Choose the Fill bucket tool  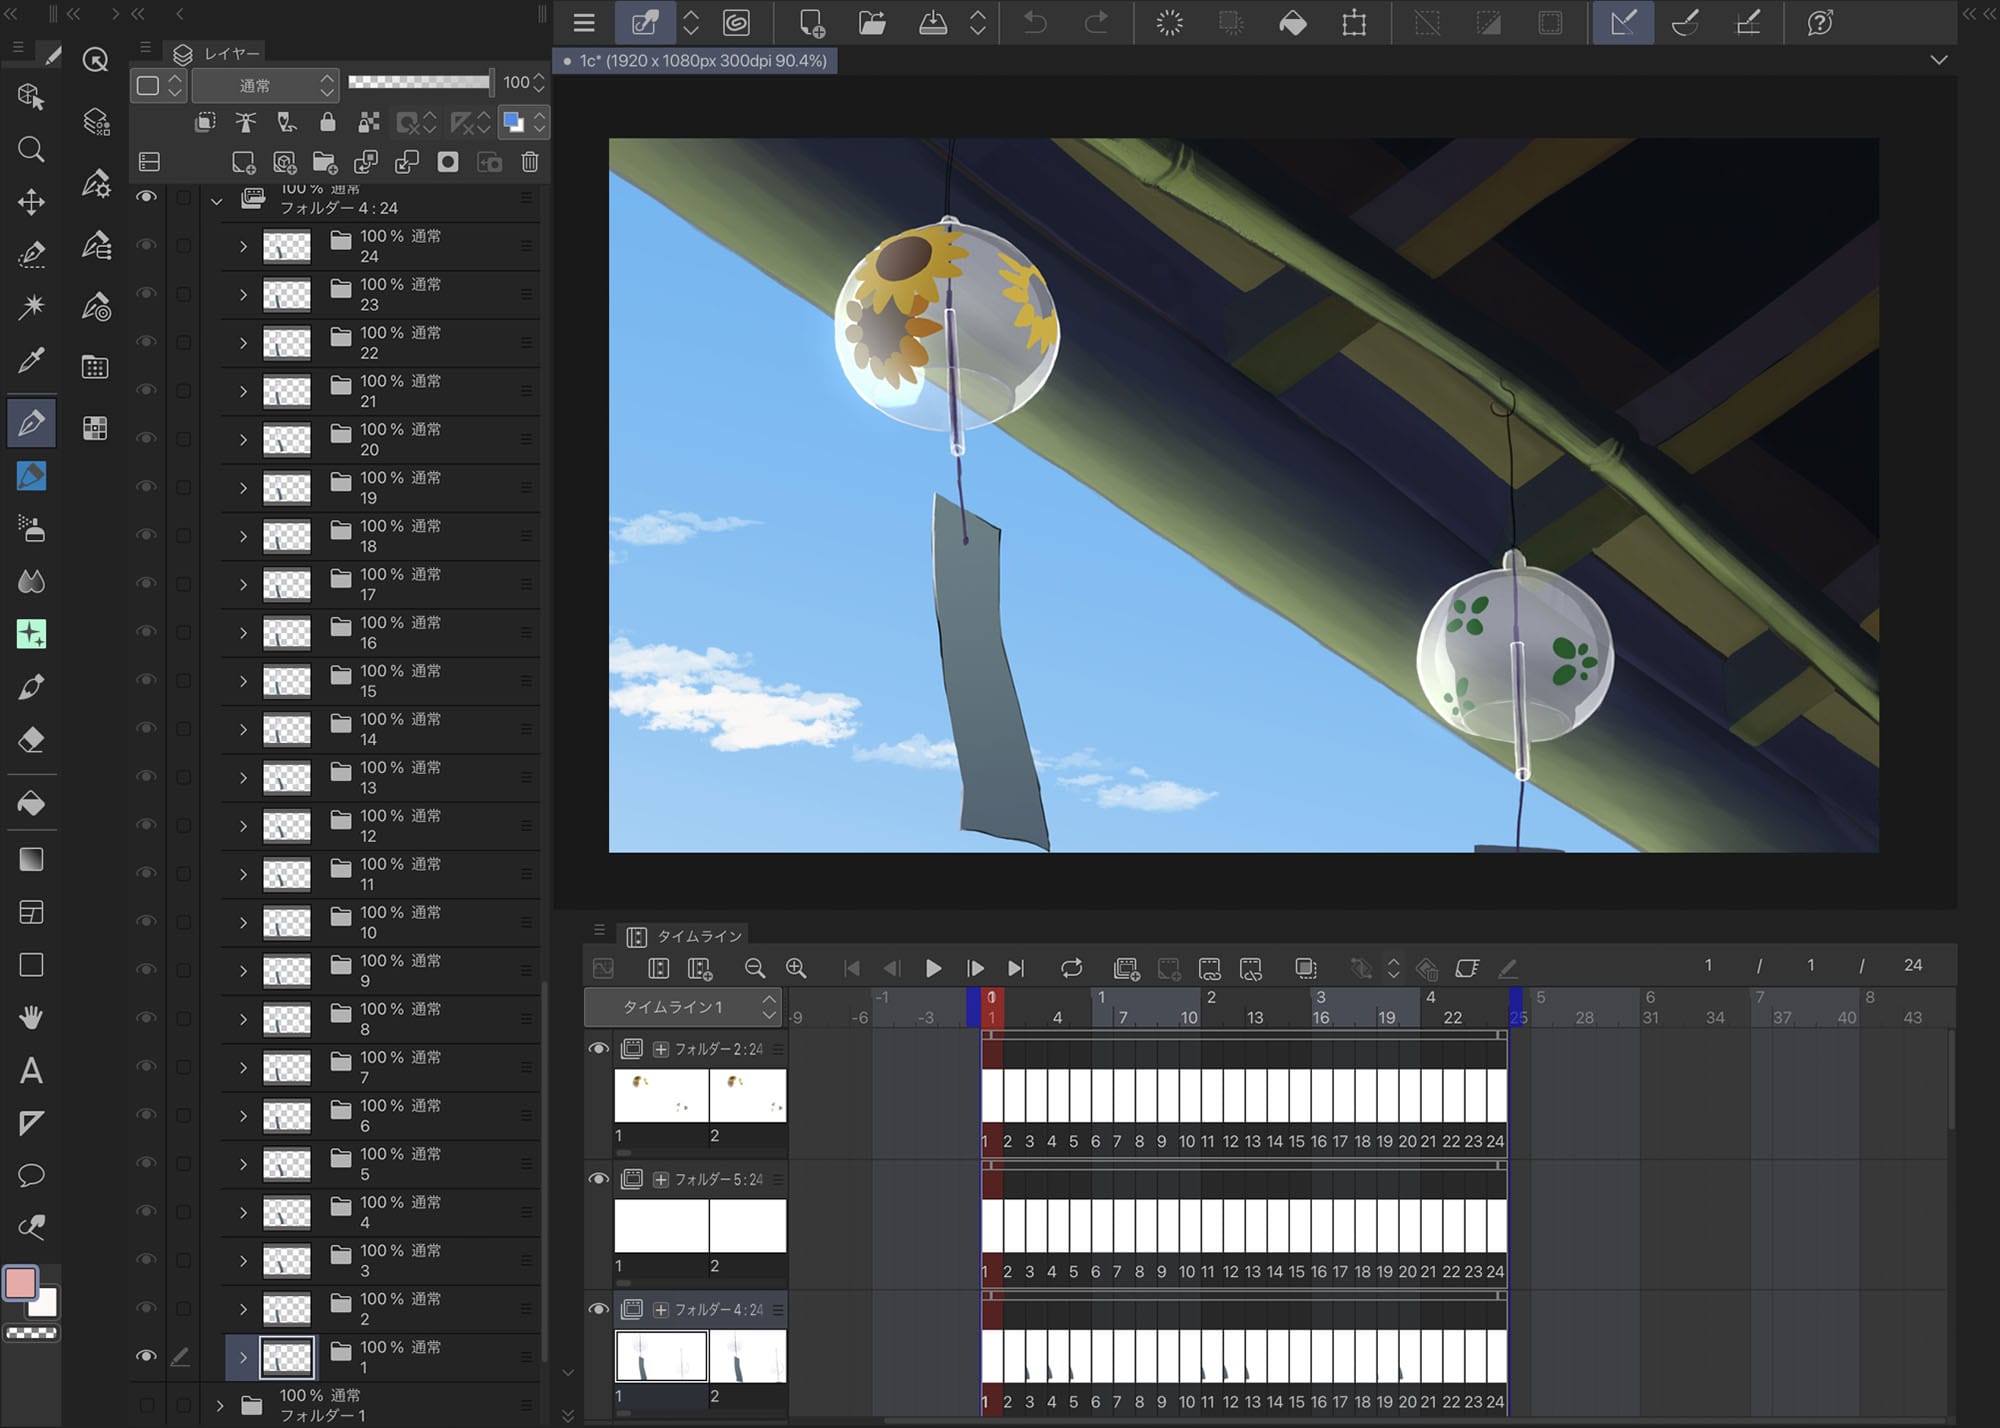[x=31, y=804]
